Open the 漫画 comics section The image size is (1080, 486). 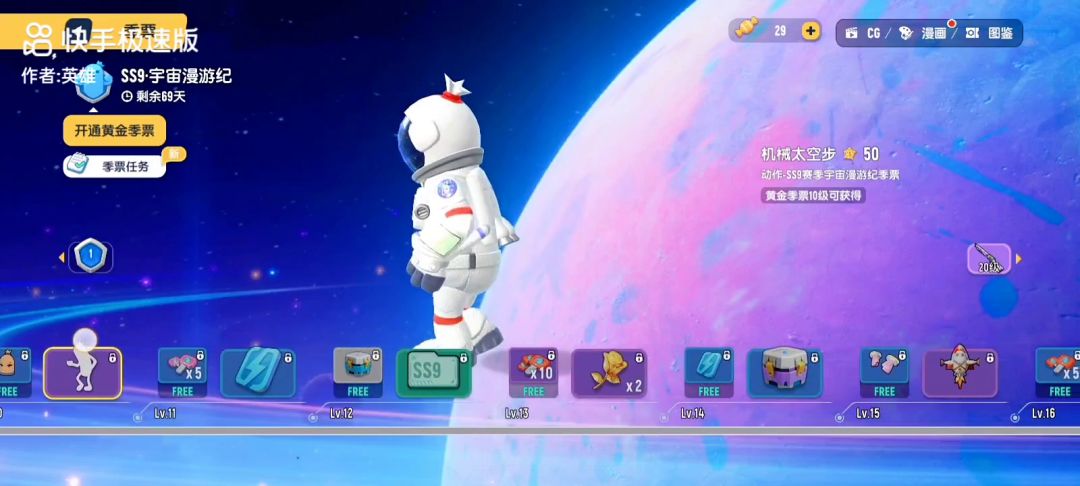point(925,33)
